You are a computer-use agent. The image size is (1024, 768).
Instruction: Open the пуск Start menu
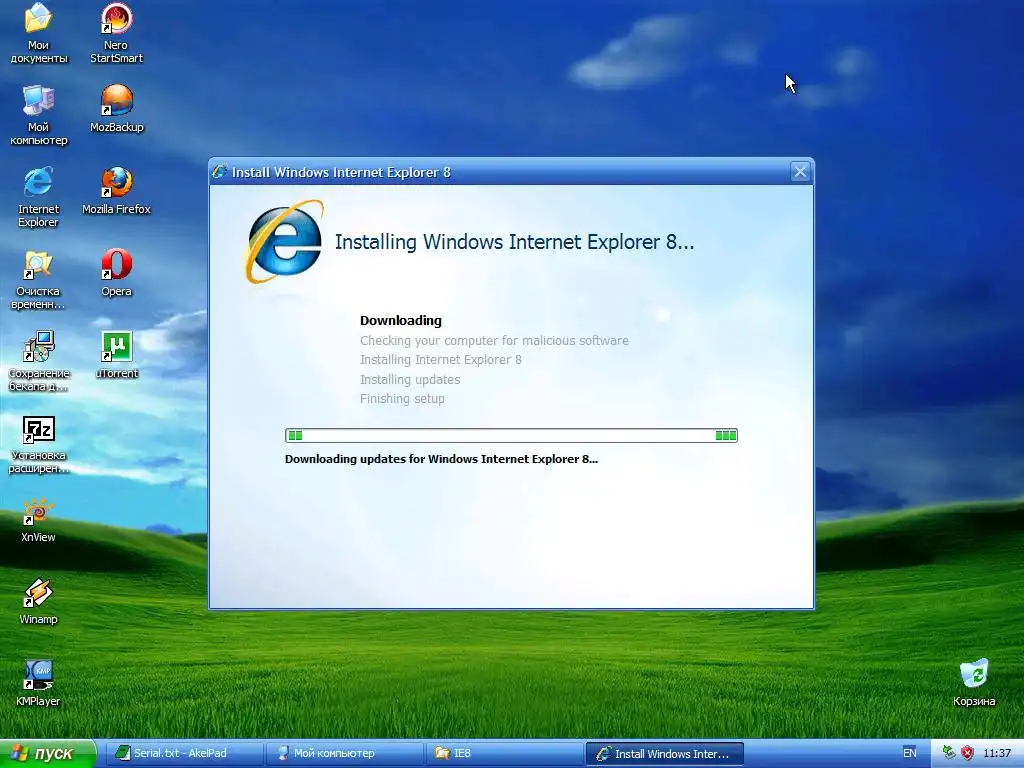47,754
